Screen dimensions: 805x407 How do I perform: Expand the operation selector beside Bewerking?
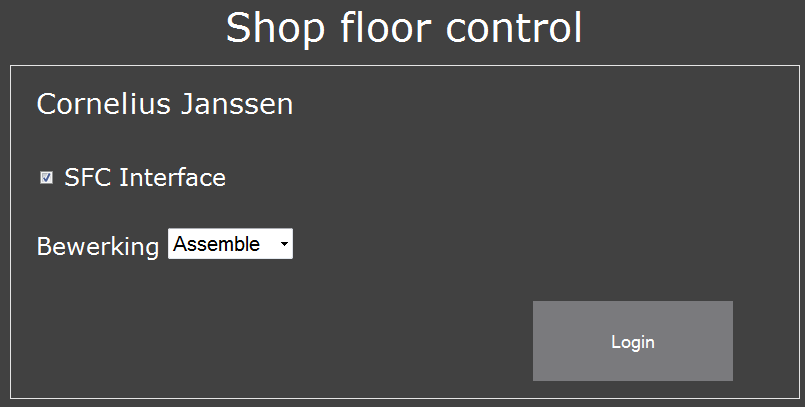click(x=230, y=244)
